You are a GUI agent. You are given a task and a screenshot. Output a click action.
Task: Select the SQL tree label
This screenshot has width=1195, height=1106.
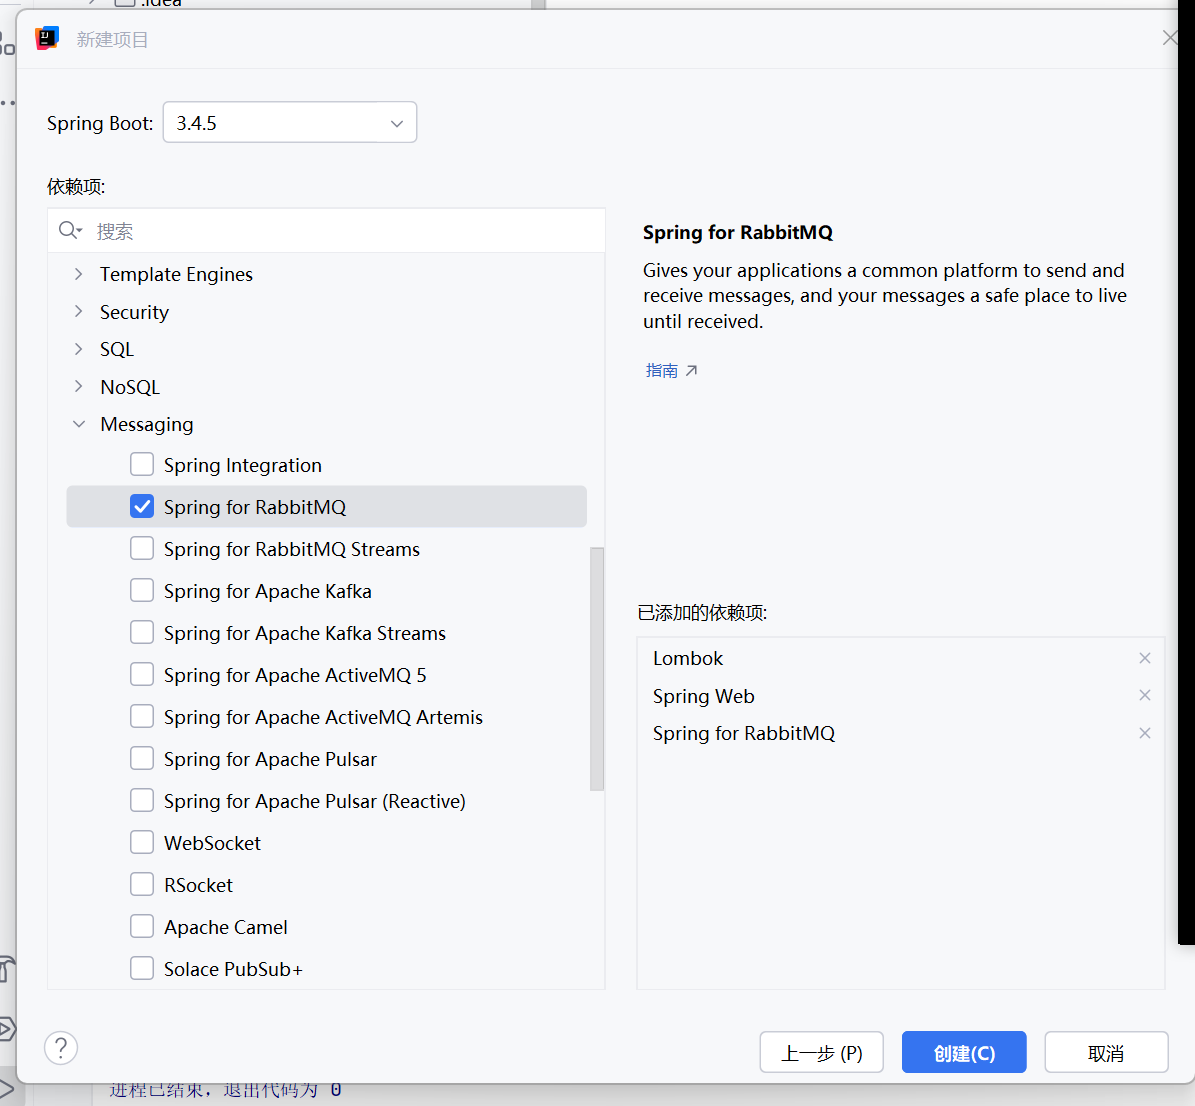[x=117, y=349]
